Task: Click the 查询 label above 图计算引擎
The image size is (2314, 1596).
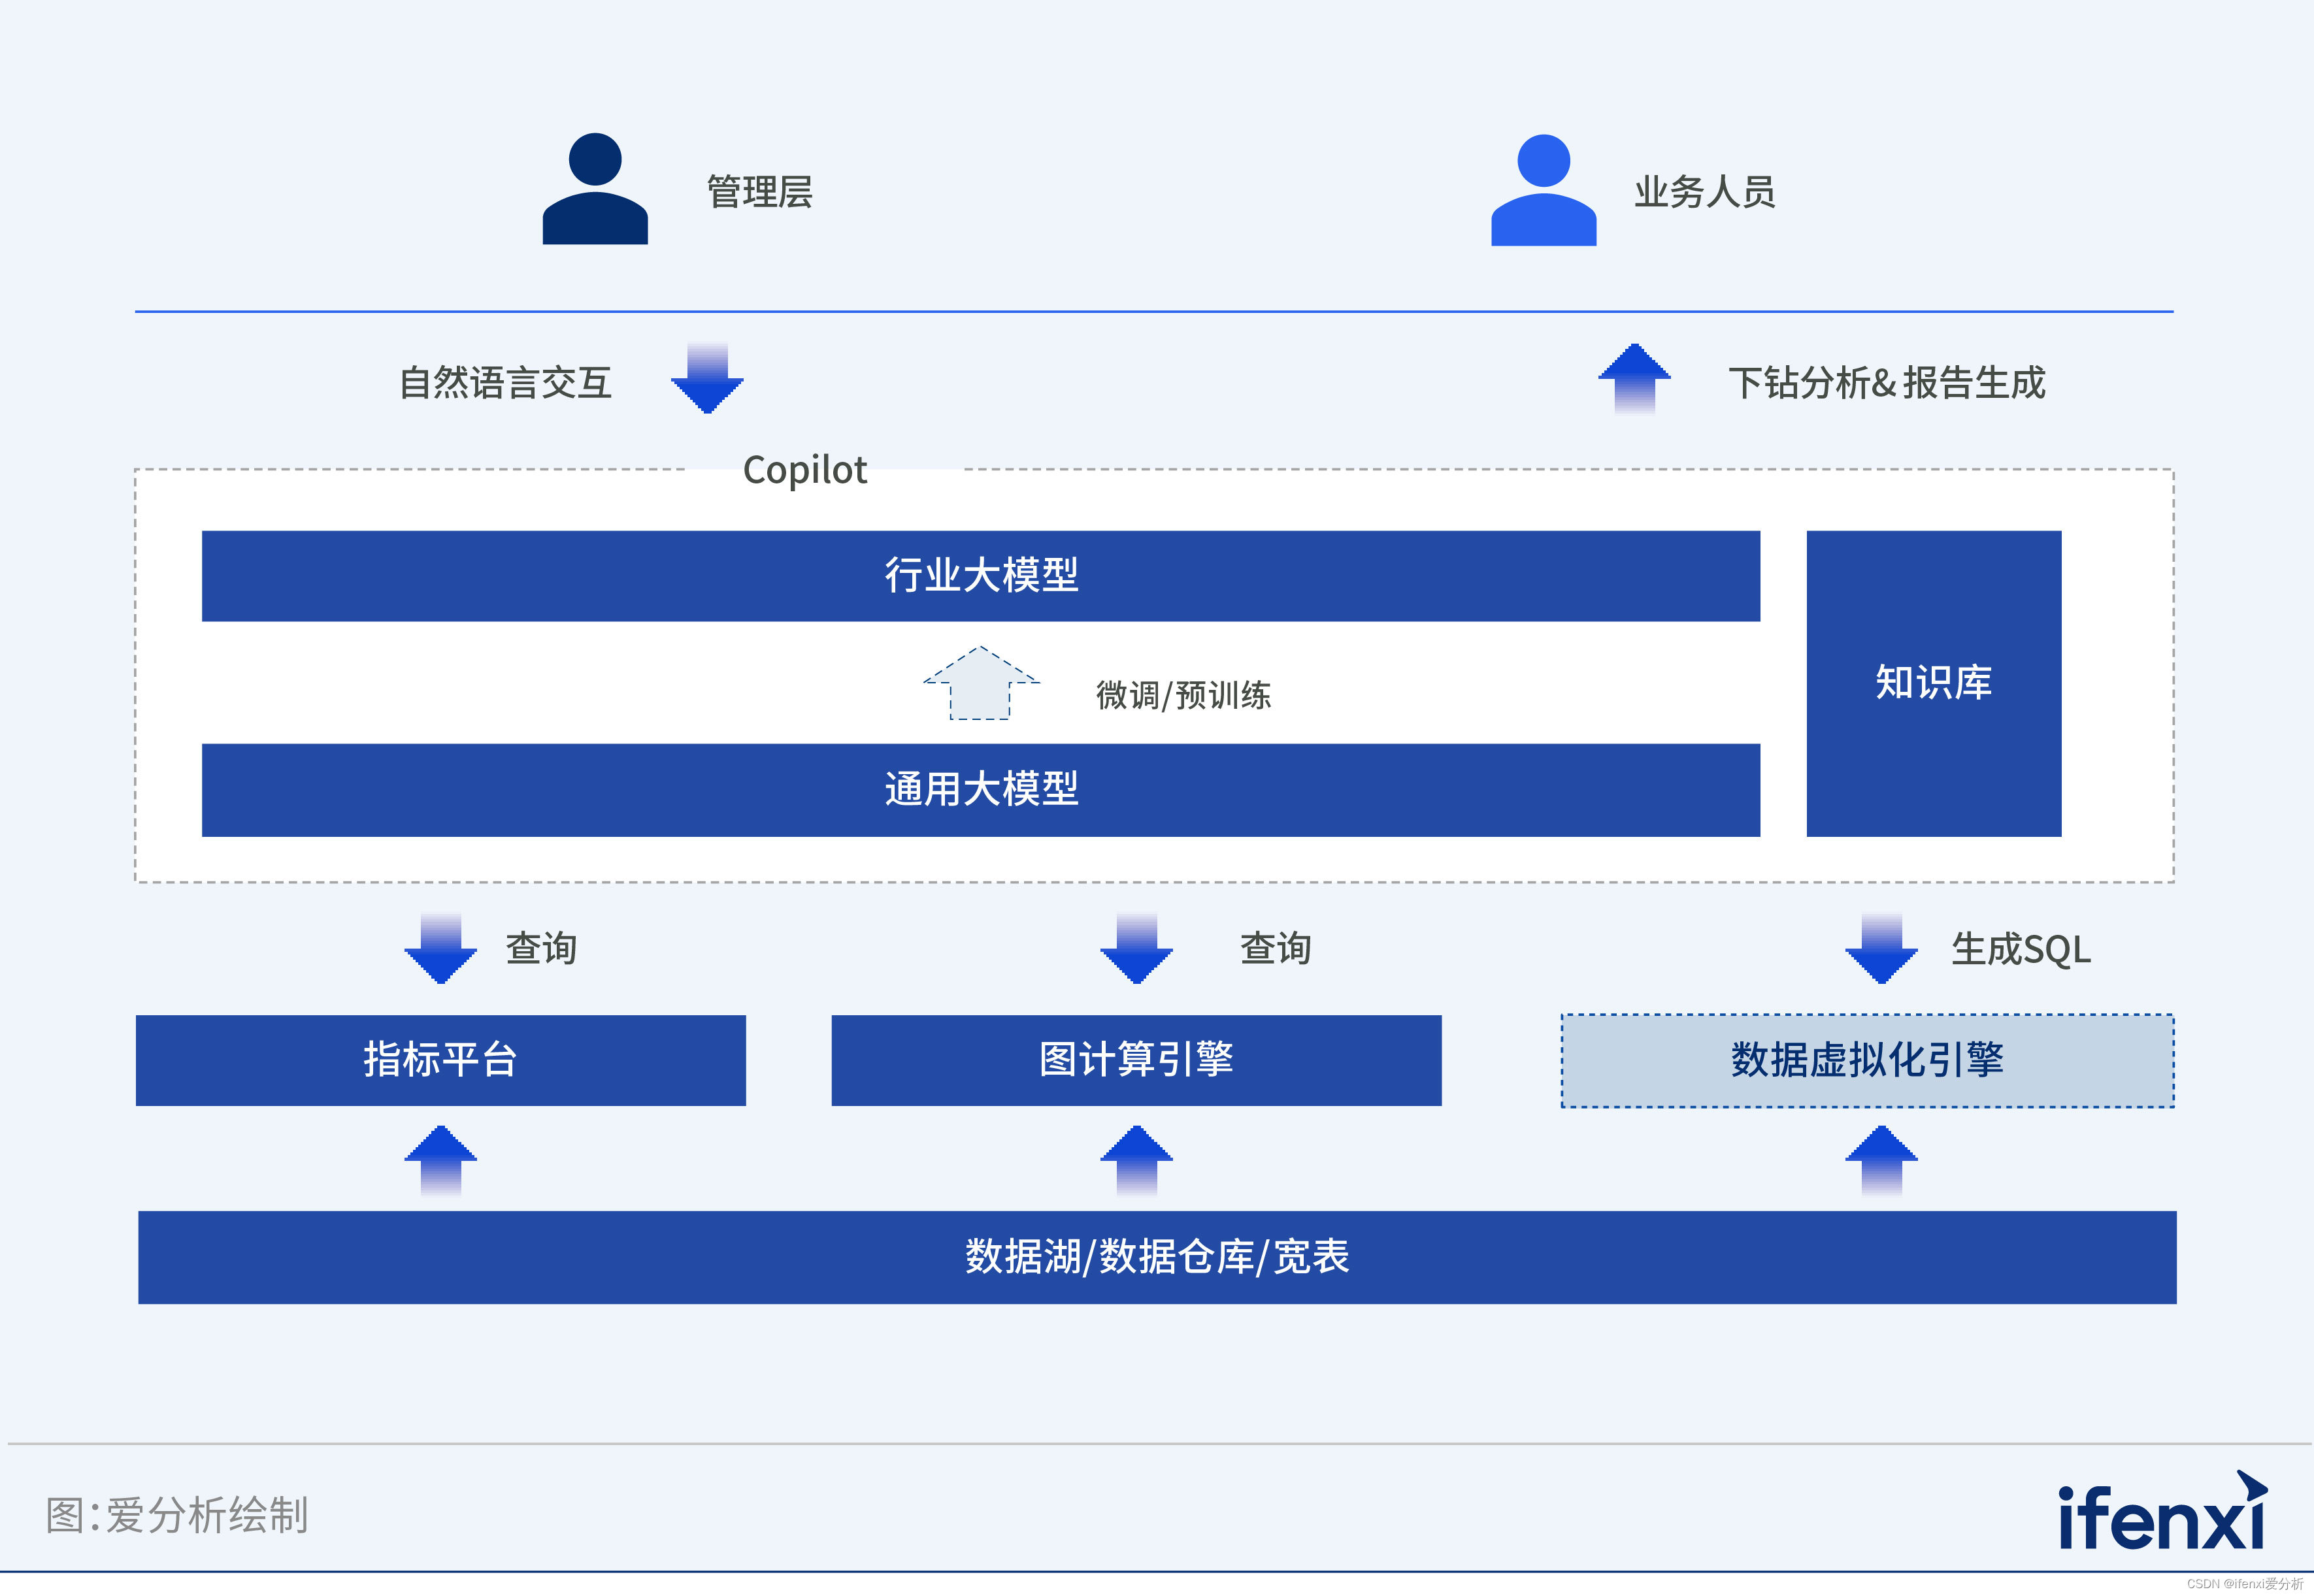Action: [x=1276, y=948]
